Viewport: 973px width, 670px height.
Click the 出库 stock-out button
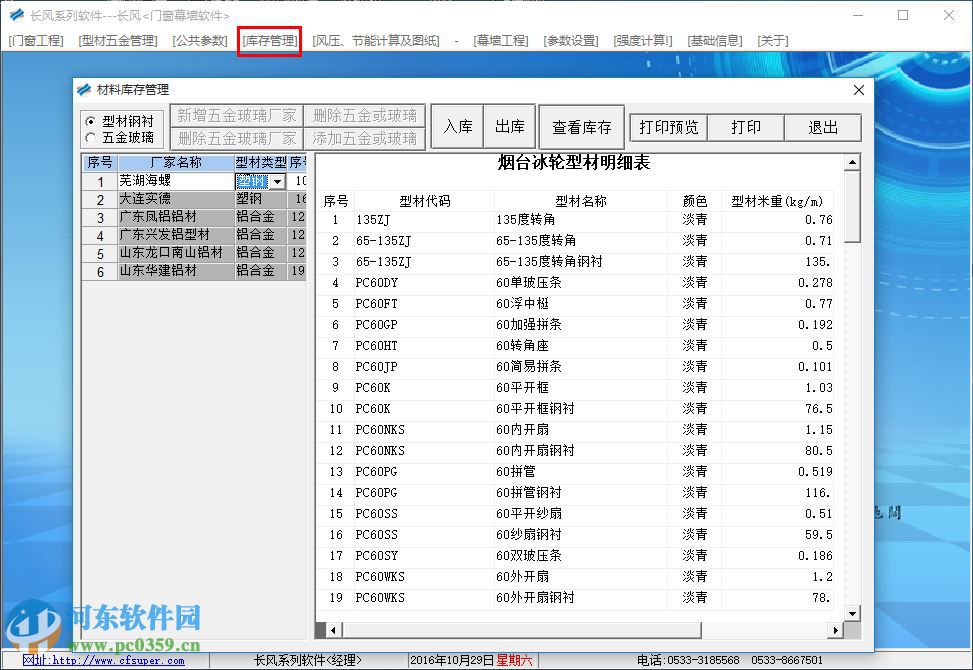pos(509,126)
